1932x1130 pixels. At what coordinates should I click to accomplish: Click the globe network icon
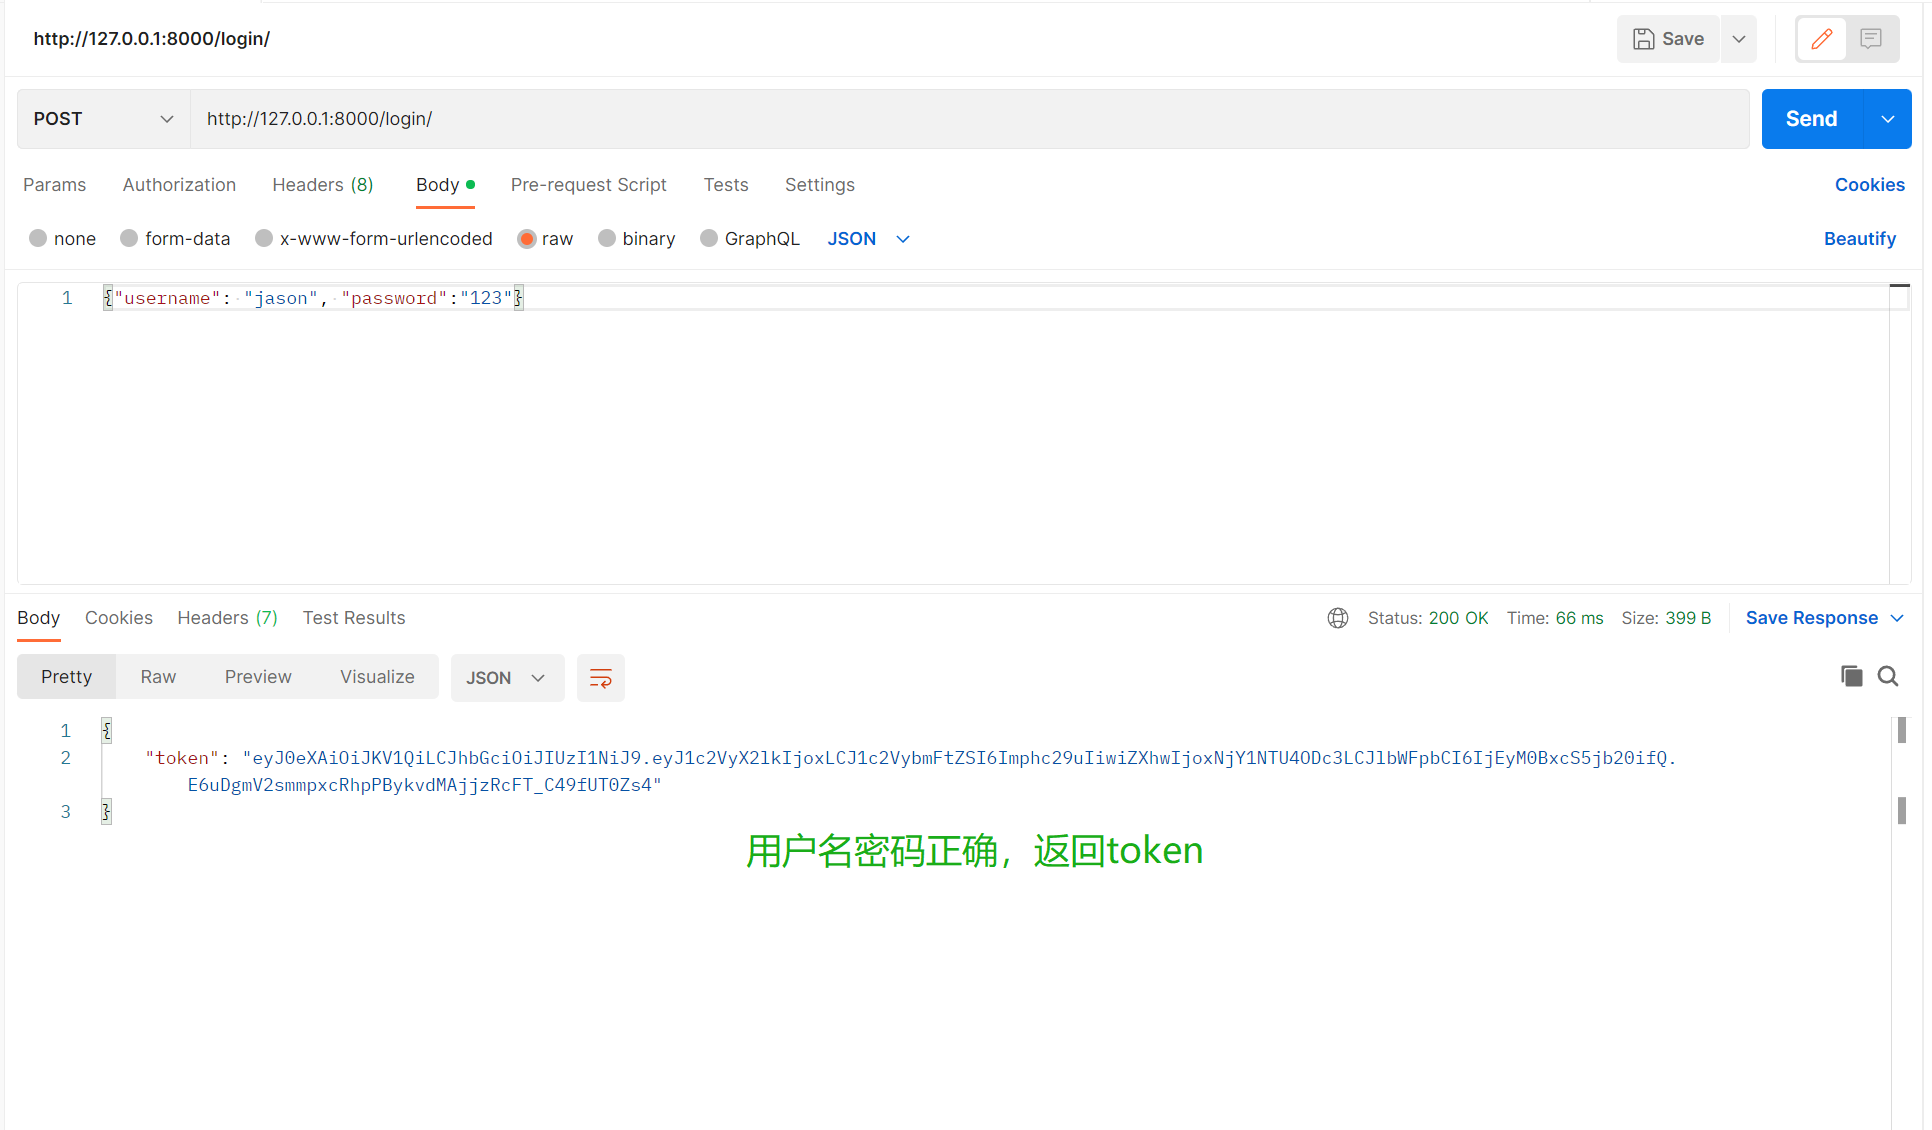tap(1337, 618)
